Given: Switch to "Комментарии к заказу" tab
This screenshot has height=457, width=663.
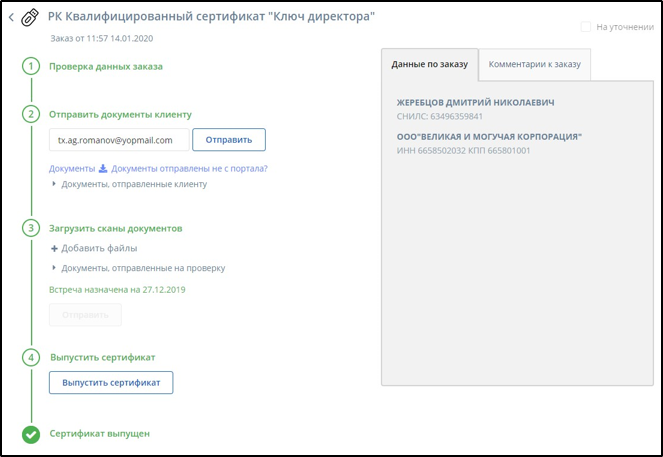Looking at the screenshot, I should (x=534, y=64).
